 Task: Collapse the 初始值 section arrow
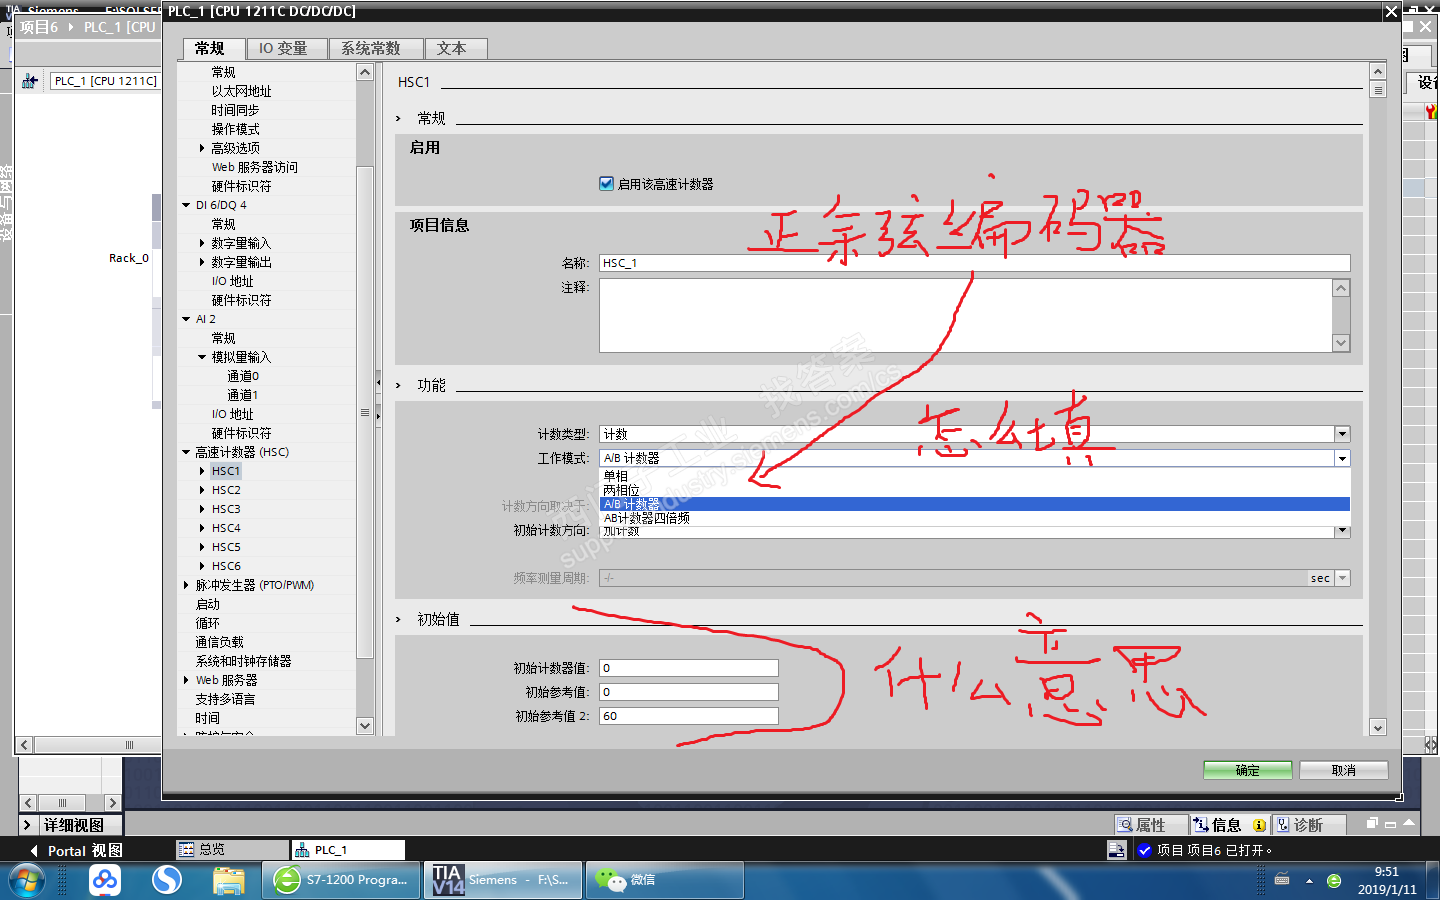coord(398,620)
